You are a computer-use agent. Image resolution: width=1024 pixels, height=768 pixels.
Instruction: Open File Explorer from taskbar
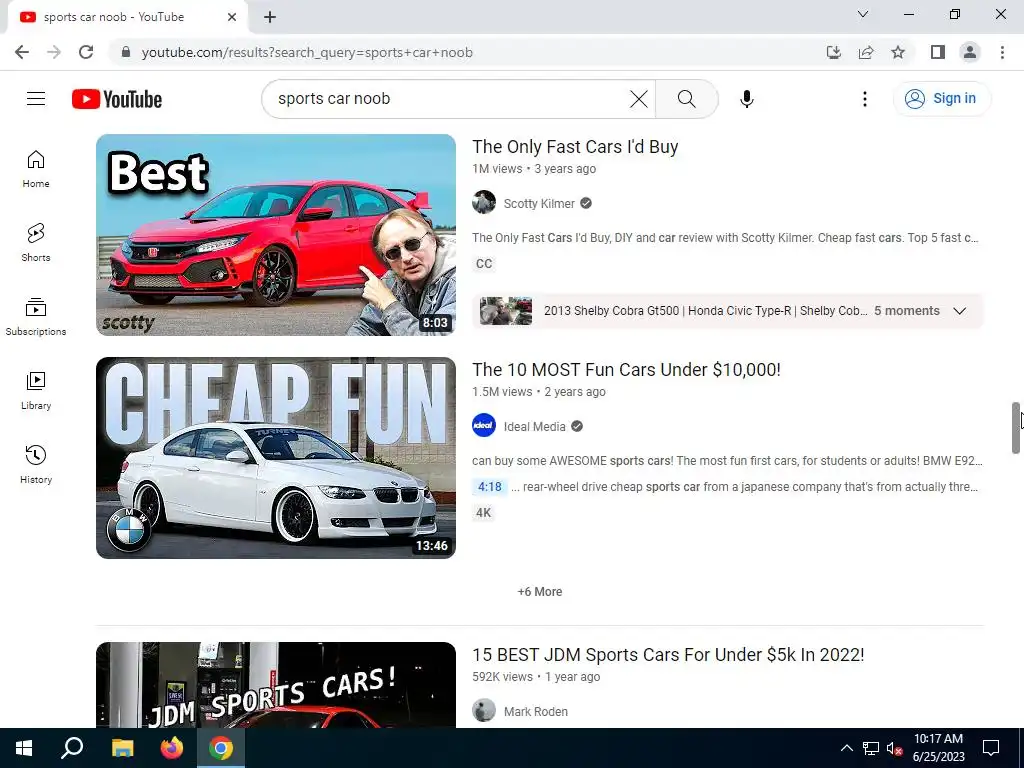coord(122,748)
